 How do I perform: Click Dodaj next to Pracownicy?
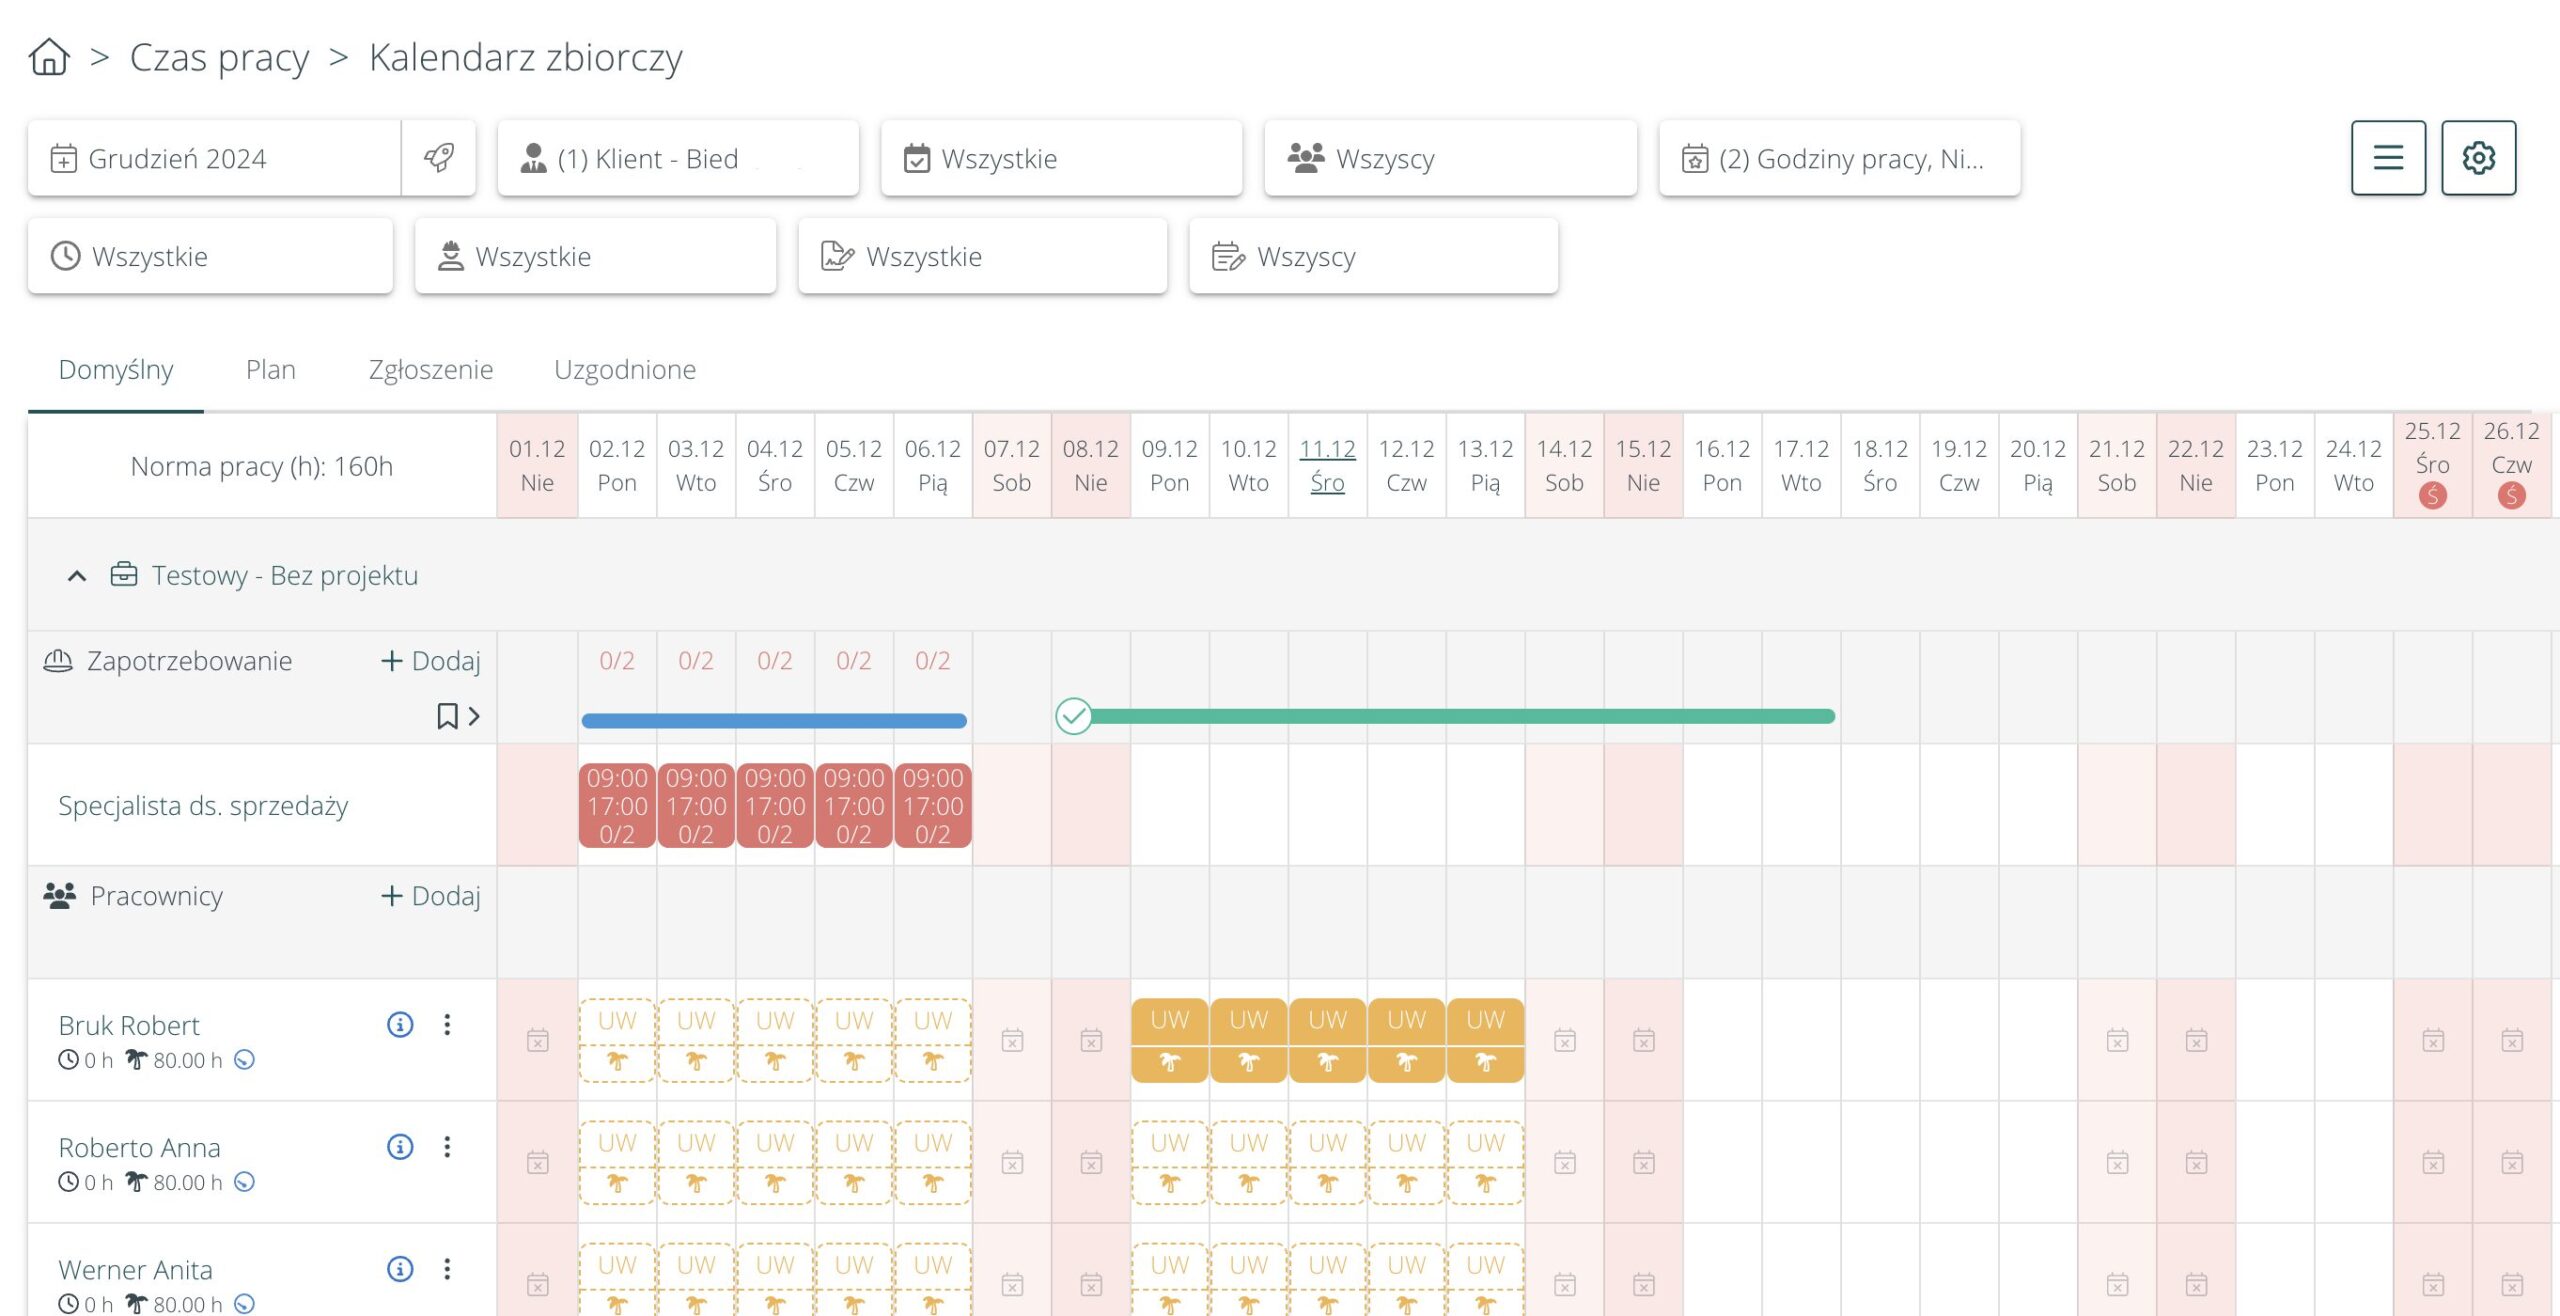[431, 896]
